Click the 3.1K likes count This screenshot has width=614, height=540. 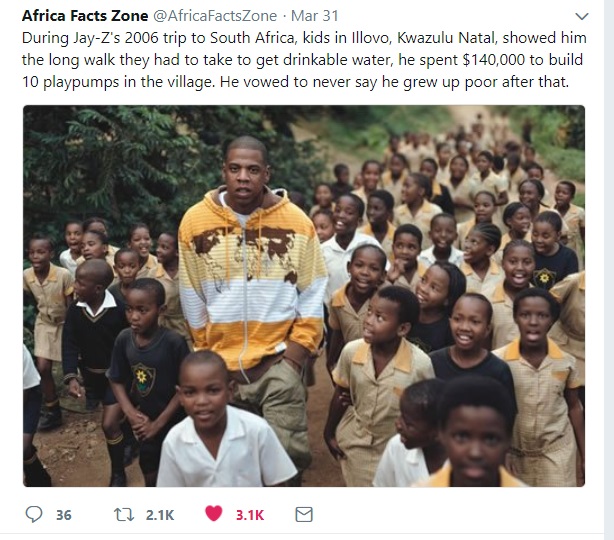(250, 515)
